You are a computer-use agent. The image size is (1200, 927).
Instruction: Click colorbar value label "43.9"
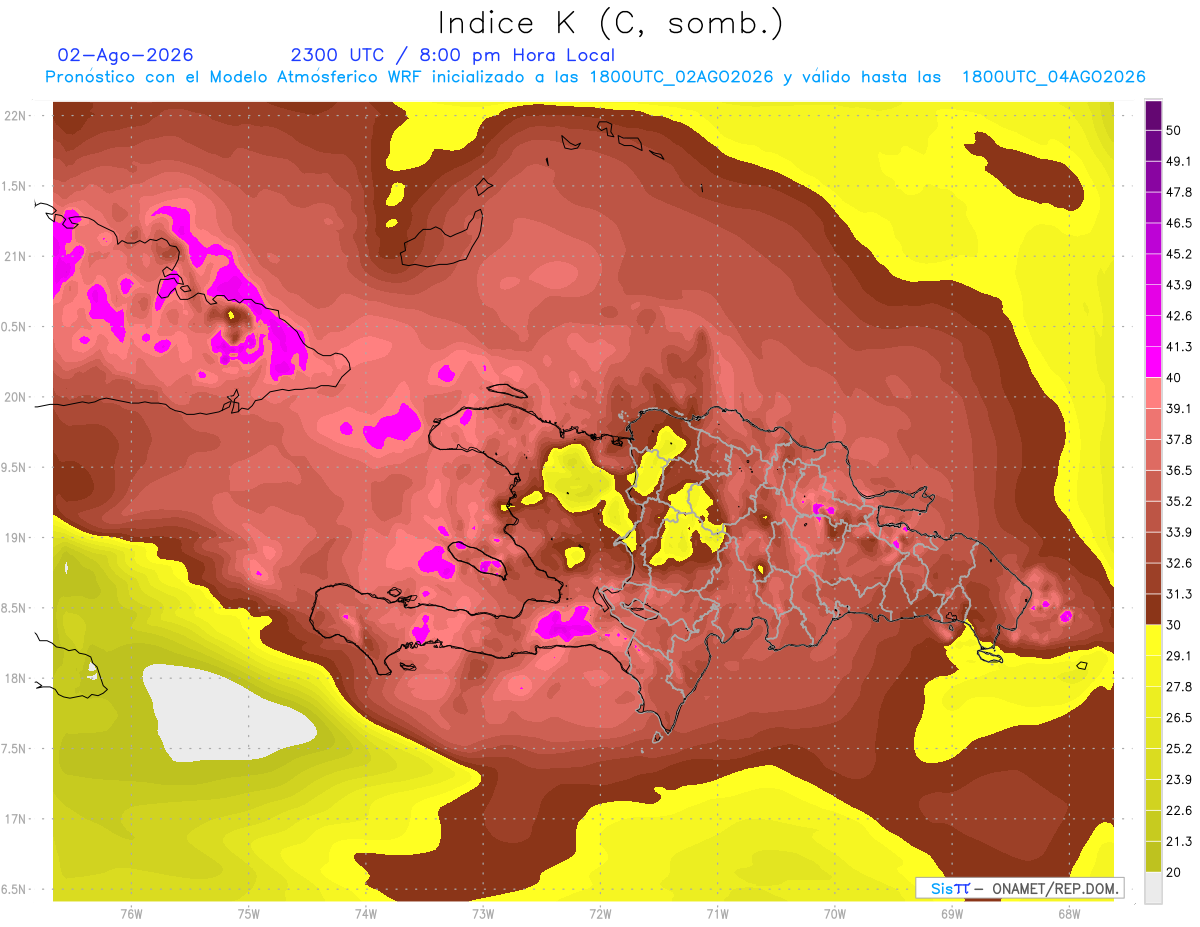click(x=1178, y=286)
